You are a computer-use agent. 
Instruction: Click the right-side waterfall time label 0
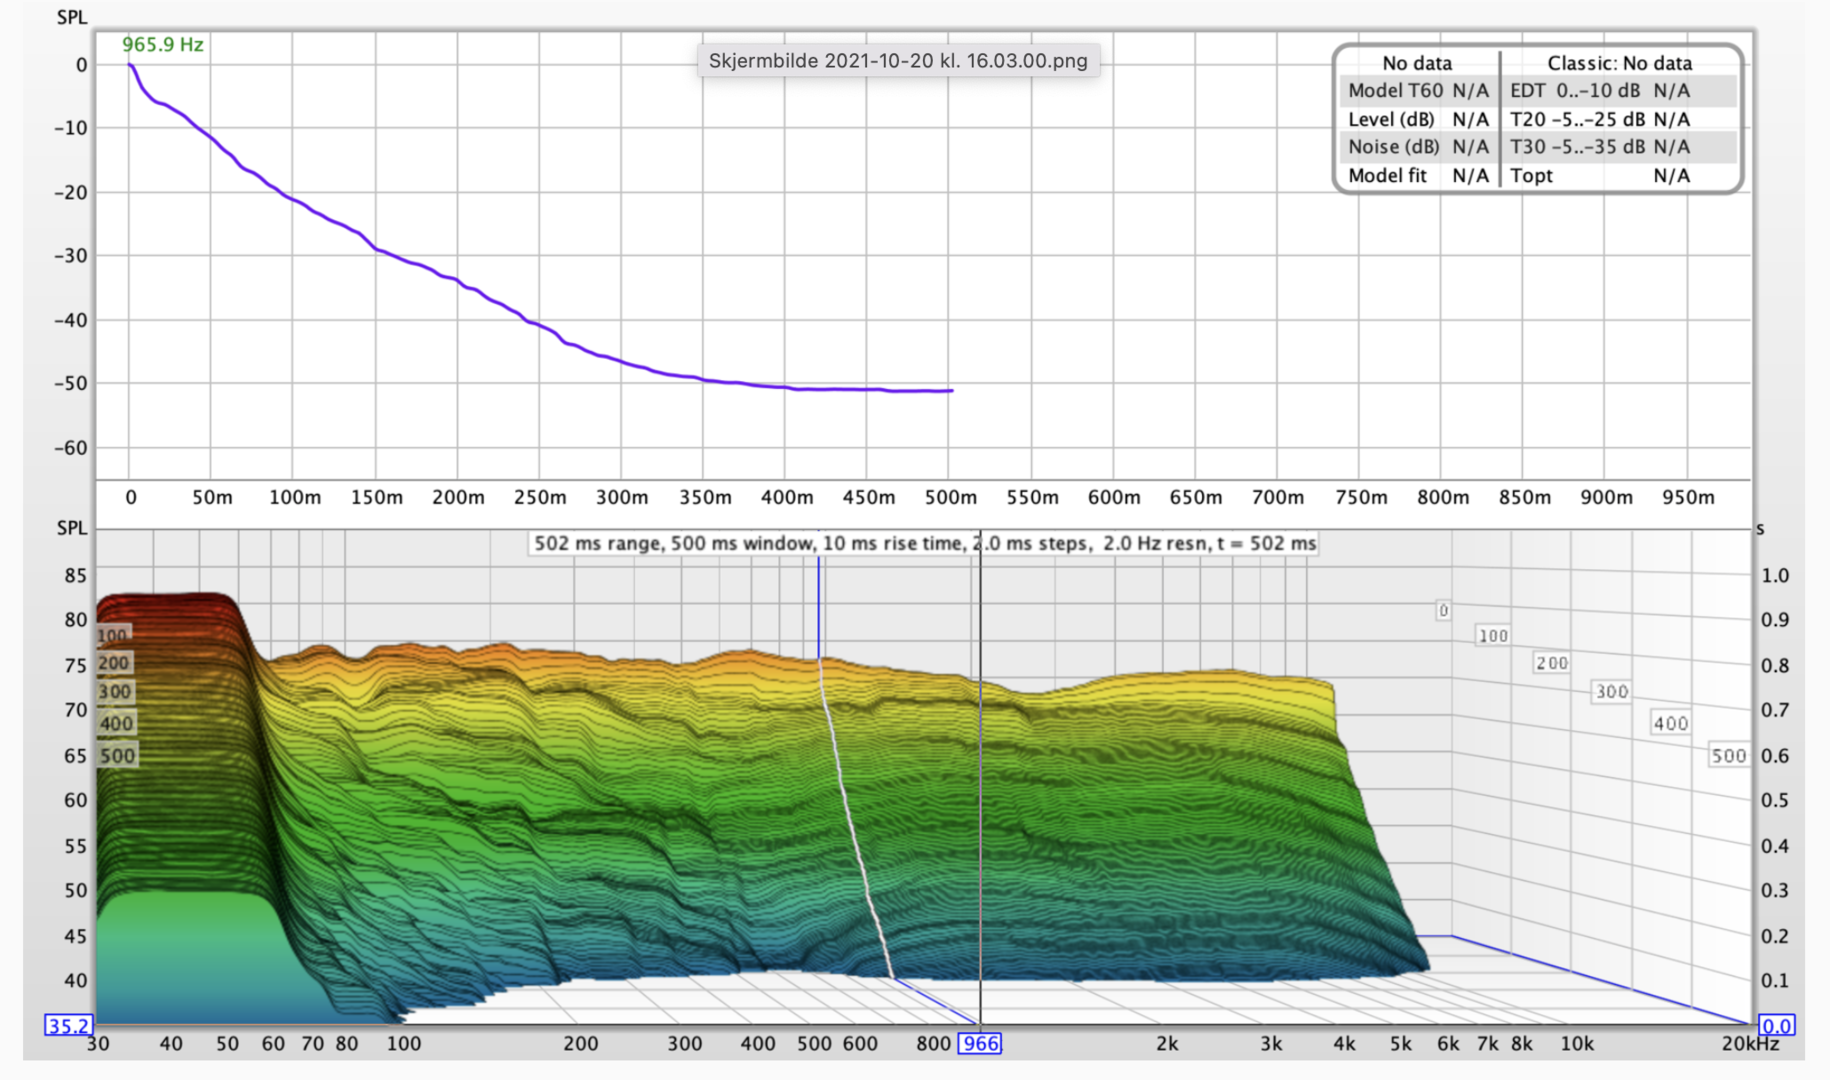coord(1442,610)
